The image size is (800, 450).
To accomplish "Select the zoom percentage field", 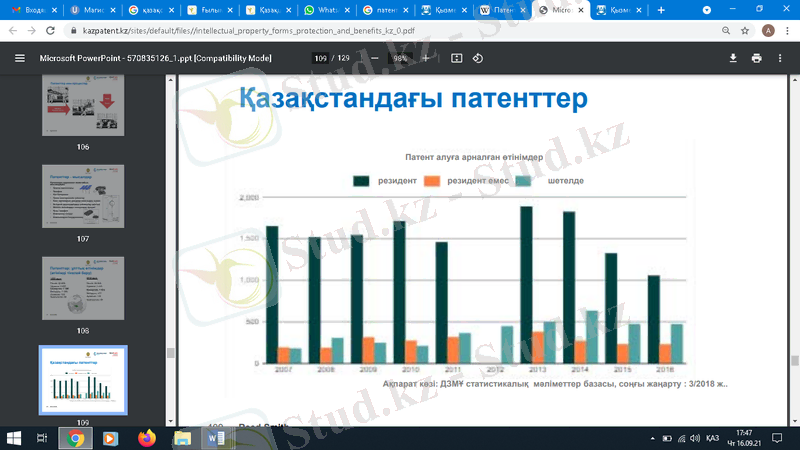I will (400, 58).
